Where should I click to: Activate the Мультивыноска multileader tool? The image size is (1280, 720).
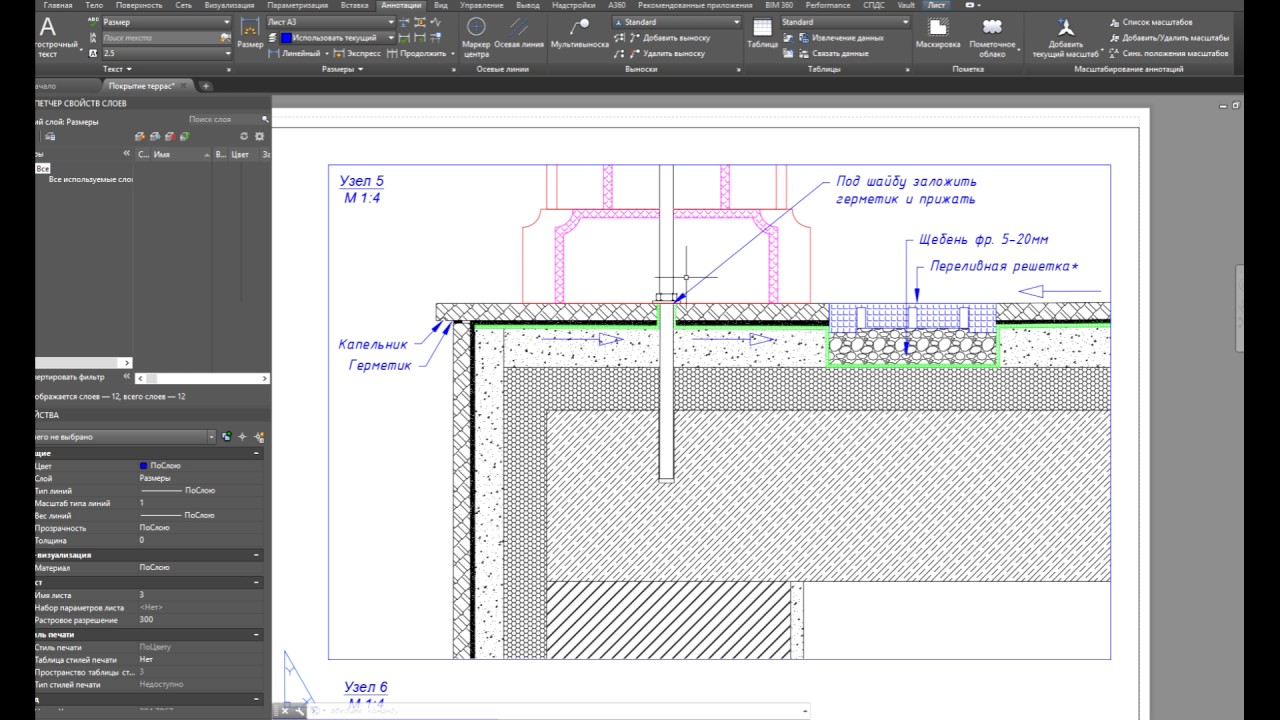click(x=579, y=33)
